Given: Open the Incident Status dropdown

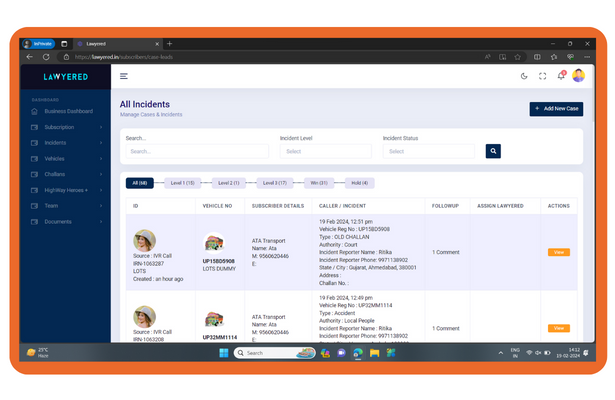Looking at the screenshot, I should tap(428, 151).
